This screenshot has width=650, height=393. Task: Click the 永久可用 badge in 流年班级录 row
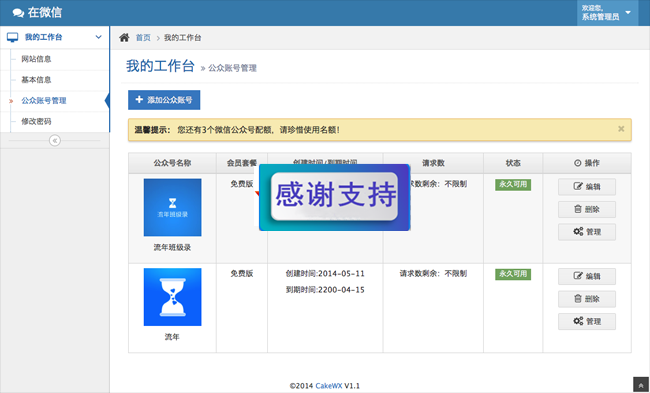pos(513,184)
